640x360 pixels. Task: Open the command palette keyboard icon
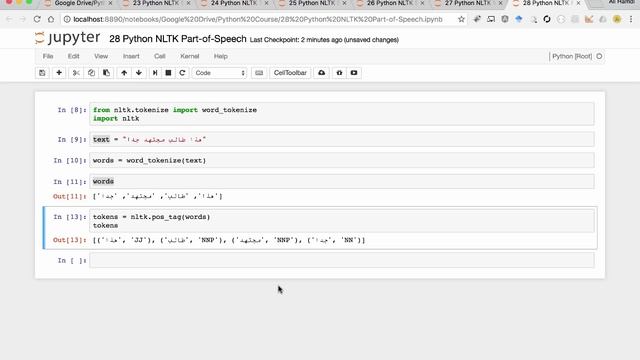(259, 73)
